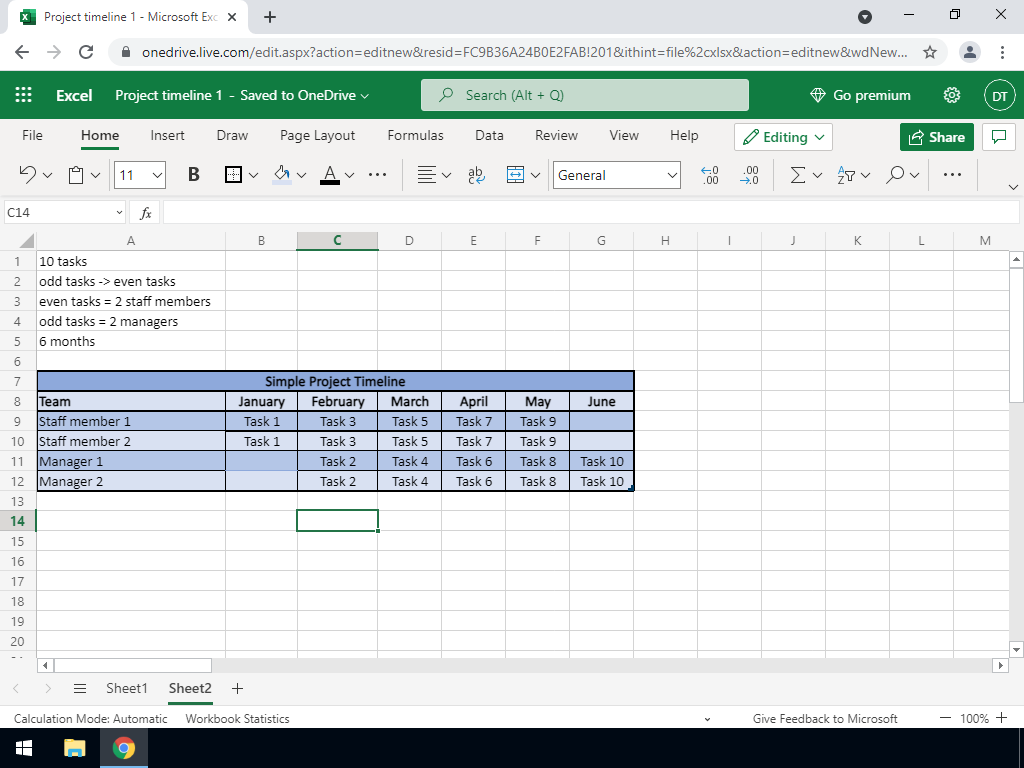Expand the ribbon with chevron
1024x768 pixels.
1013,187
